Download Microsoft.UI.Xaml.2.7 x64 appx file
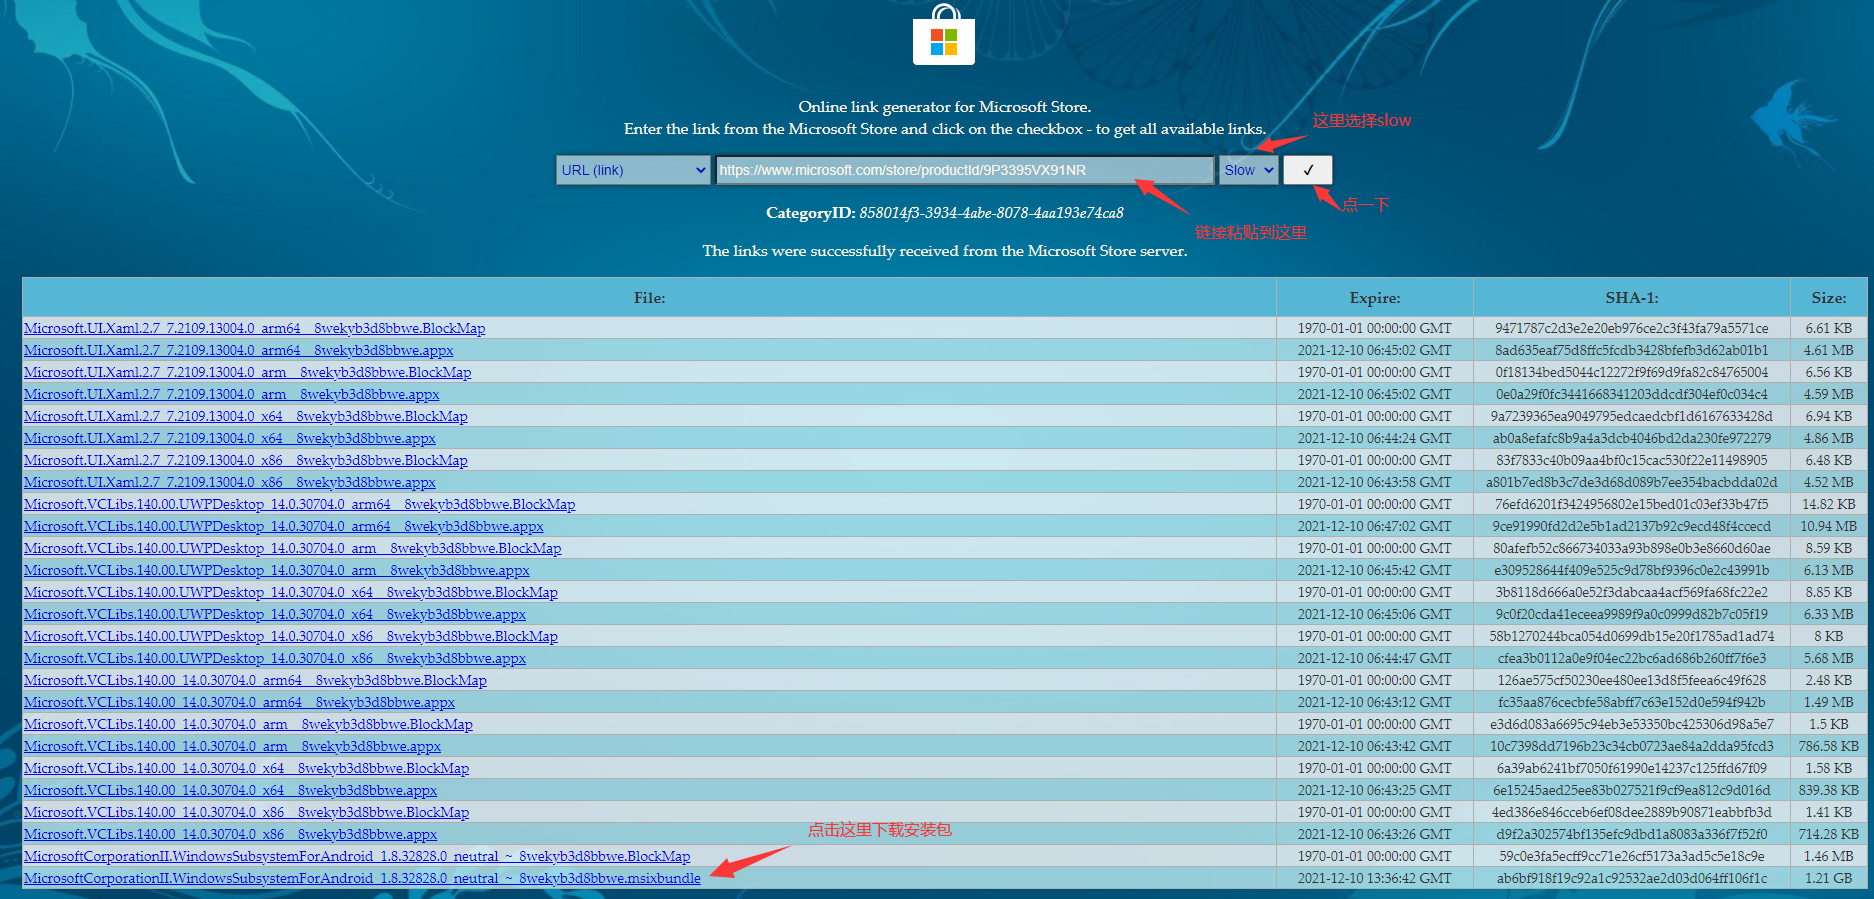The image size is (1874, 899). (229, 438)
